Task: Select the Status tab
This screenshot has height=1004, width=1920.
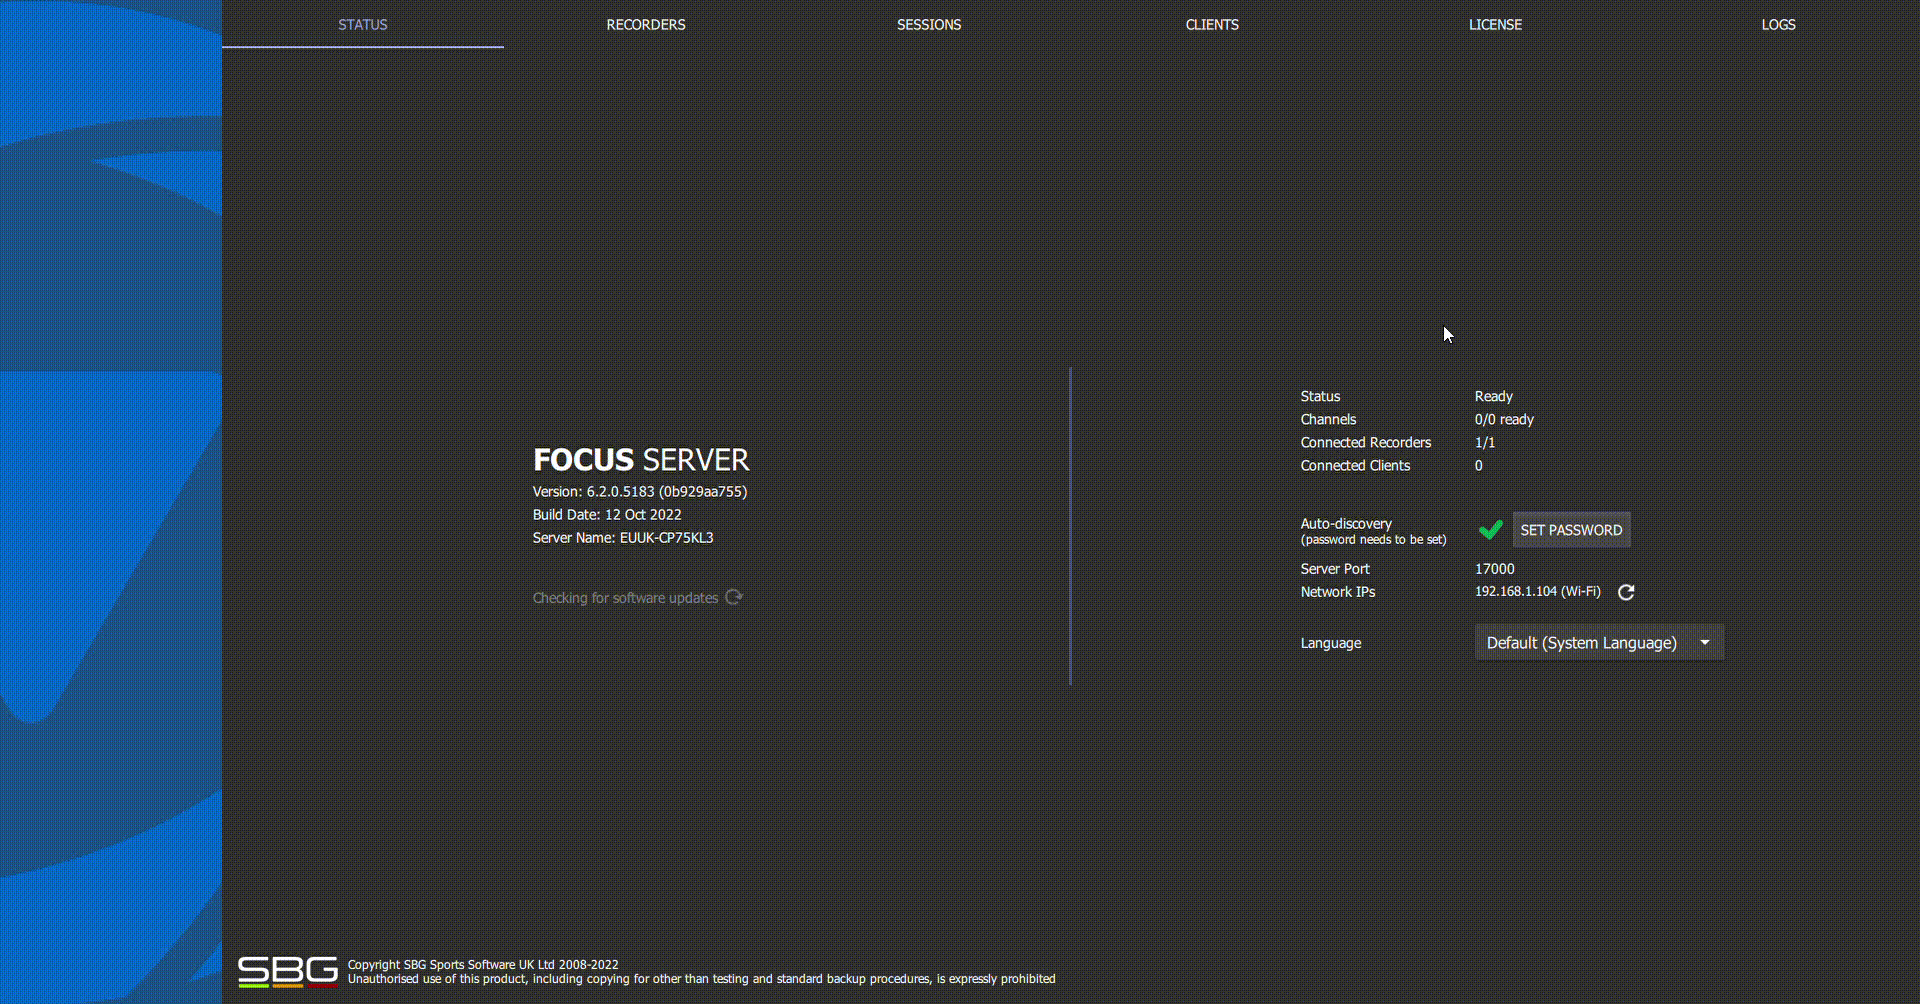Action: click(x=362, y=25)
